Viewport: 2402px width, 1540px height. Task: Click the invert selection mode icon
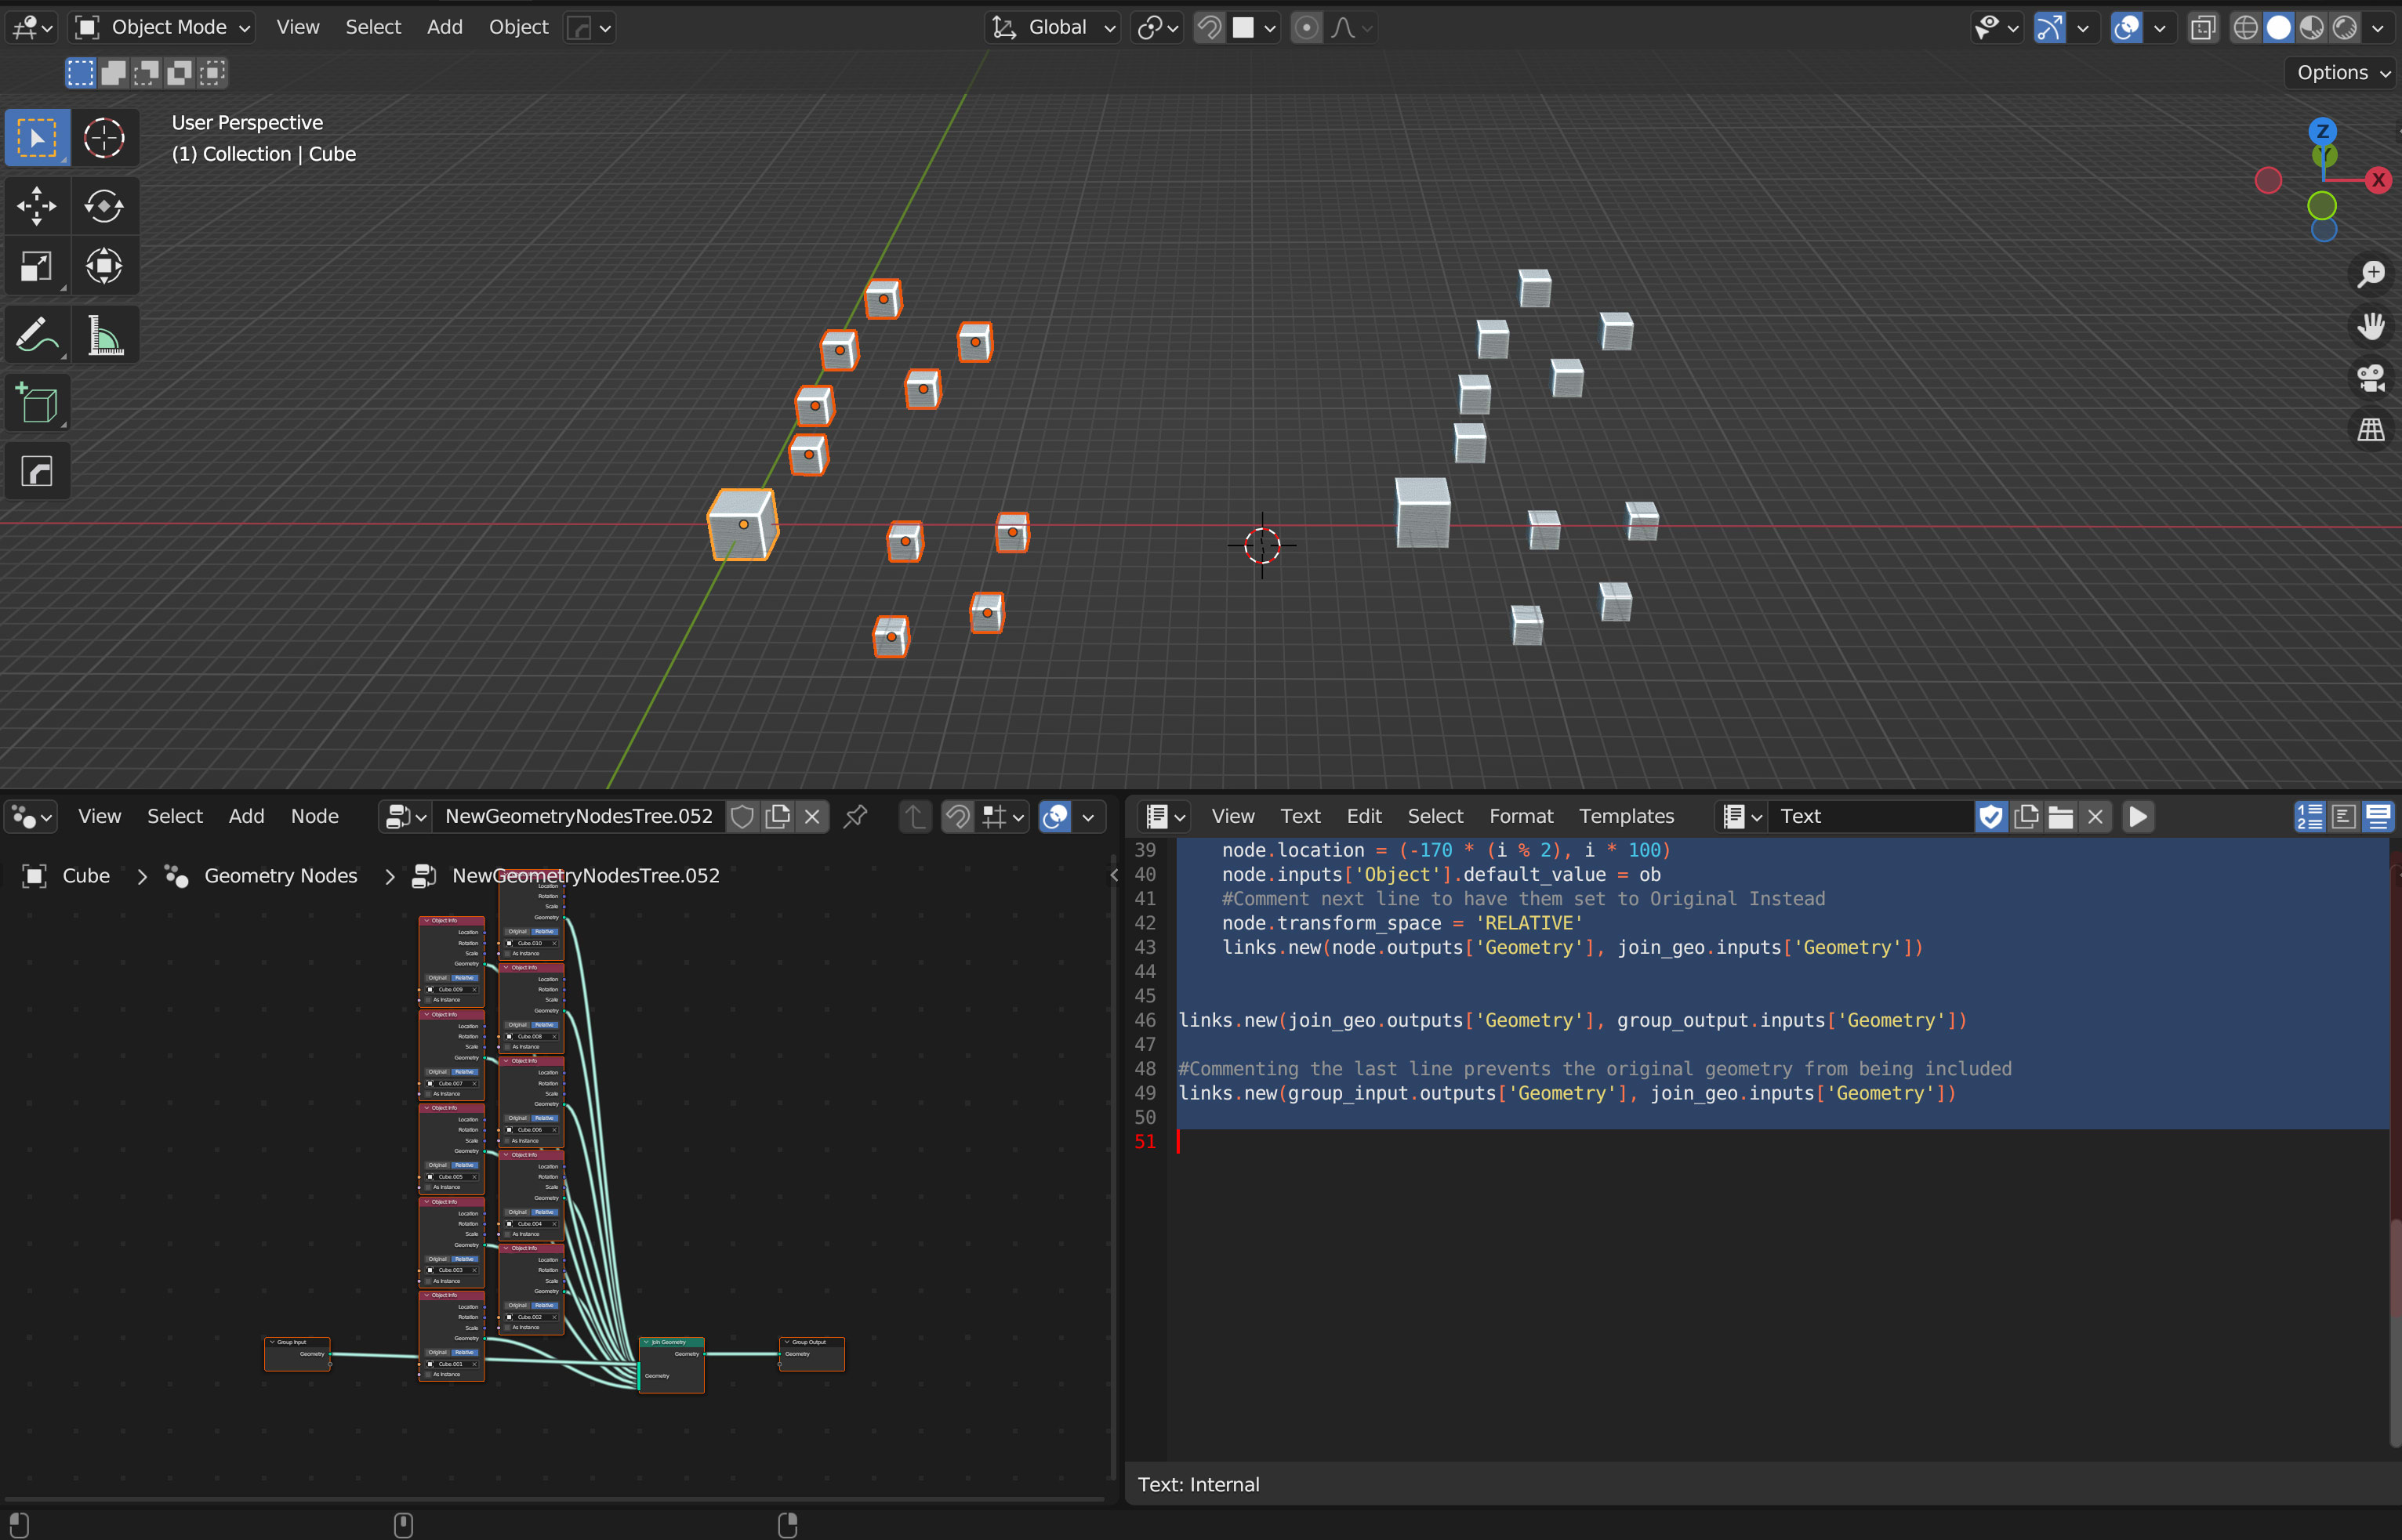pyautogui.click(x=180, y=72)
